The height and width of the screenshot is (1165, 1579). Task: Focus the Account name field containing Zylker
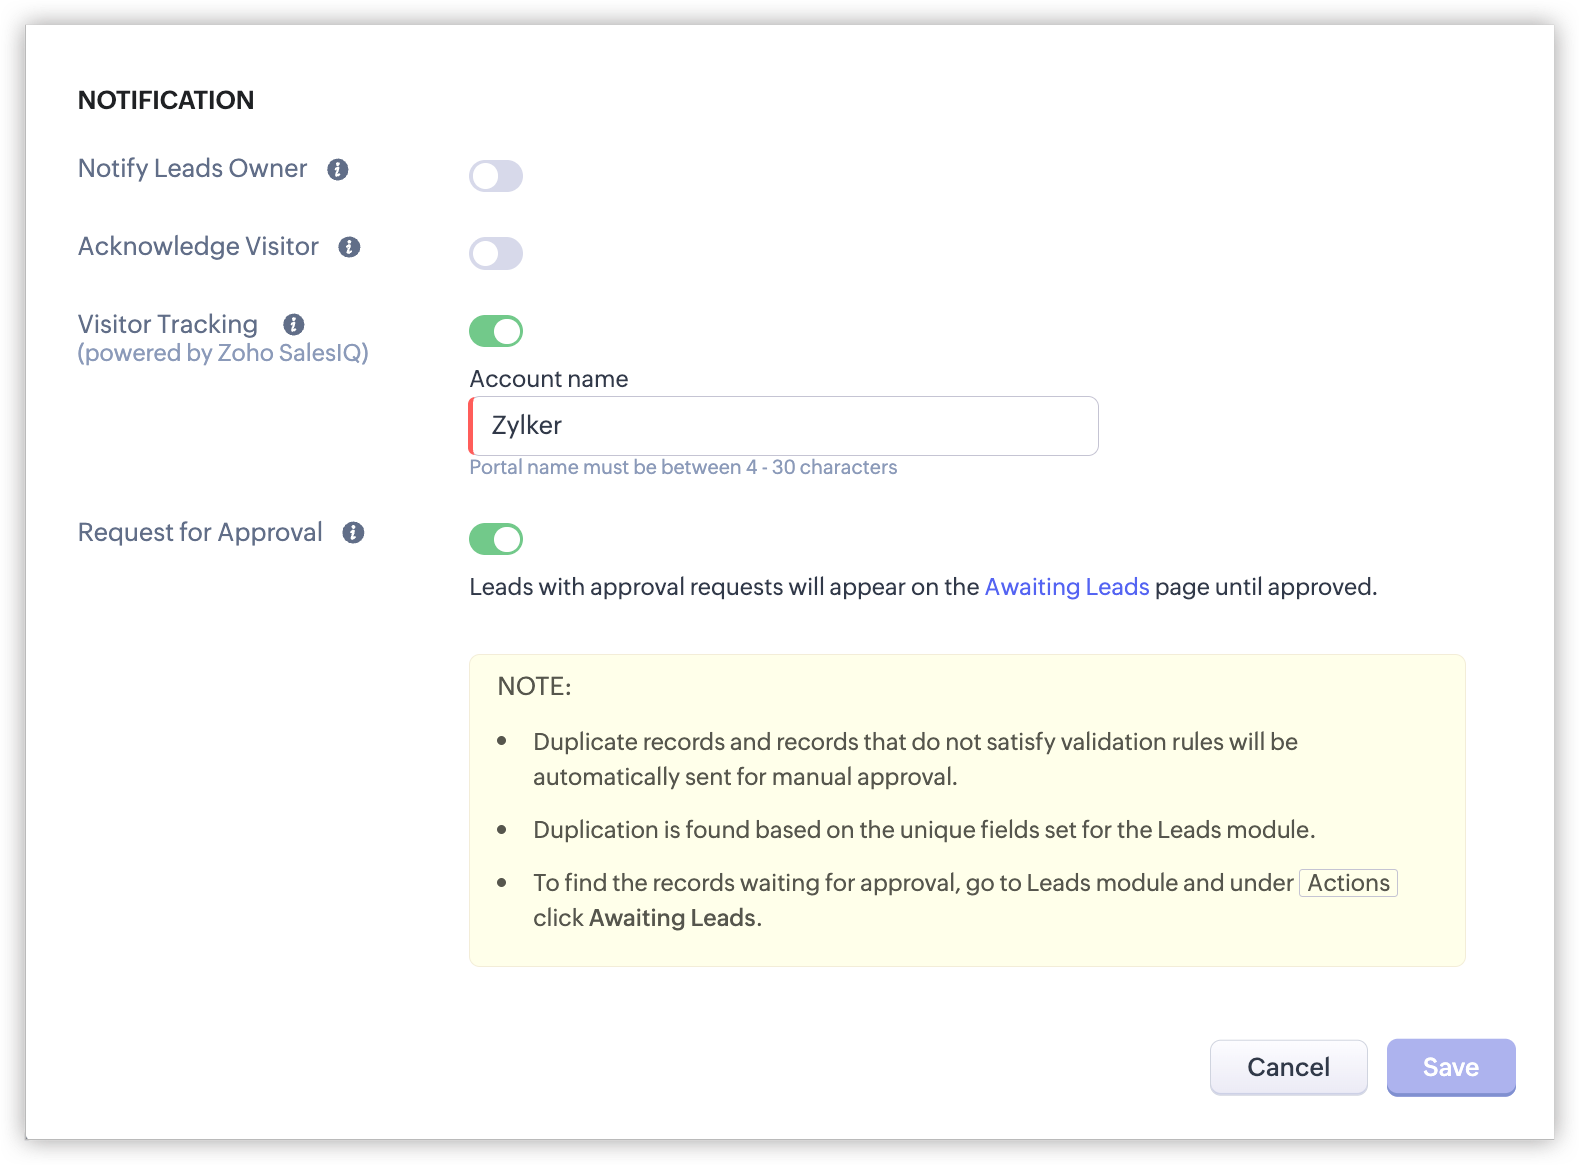784,426
